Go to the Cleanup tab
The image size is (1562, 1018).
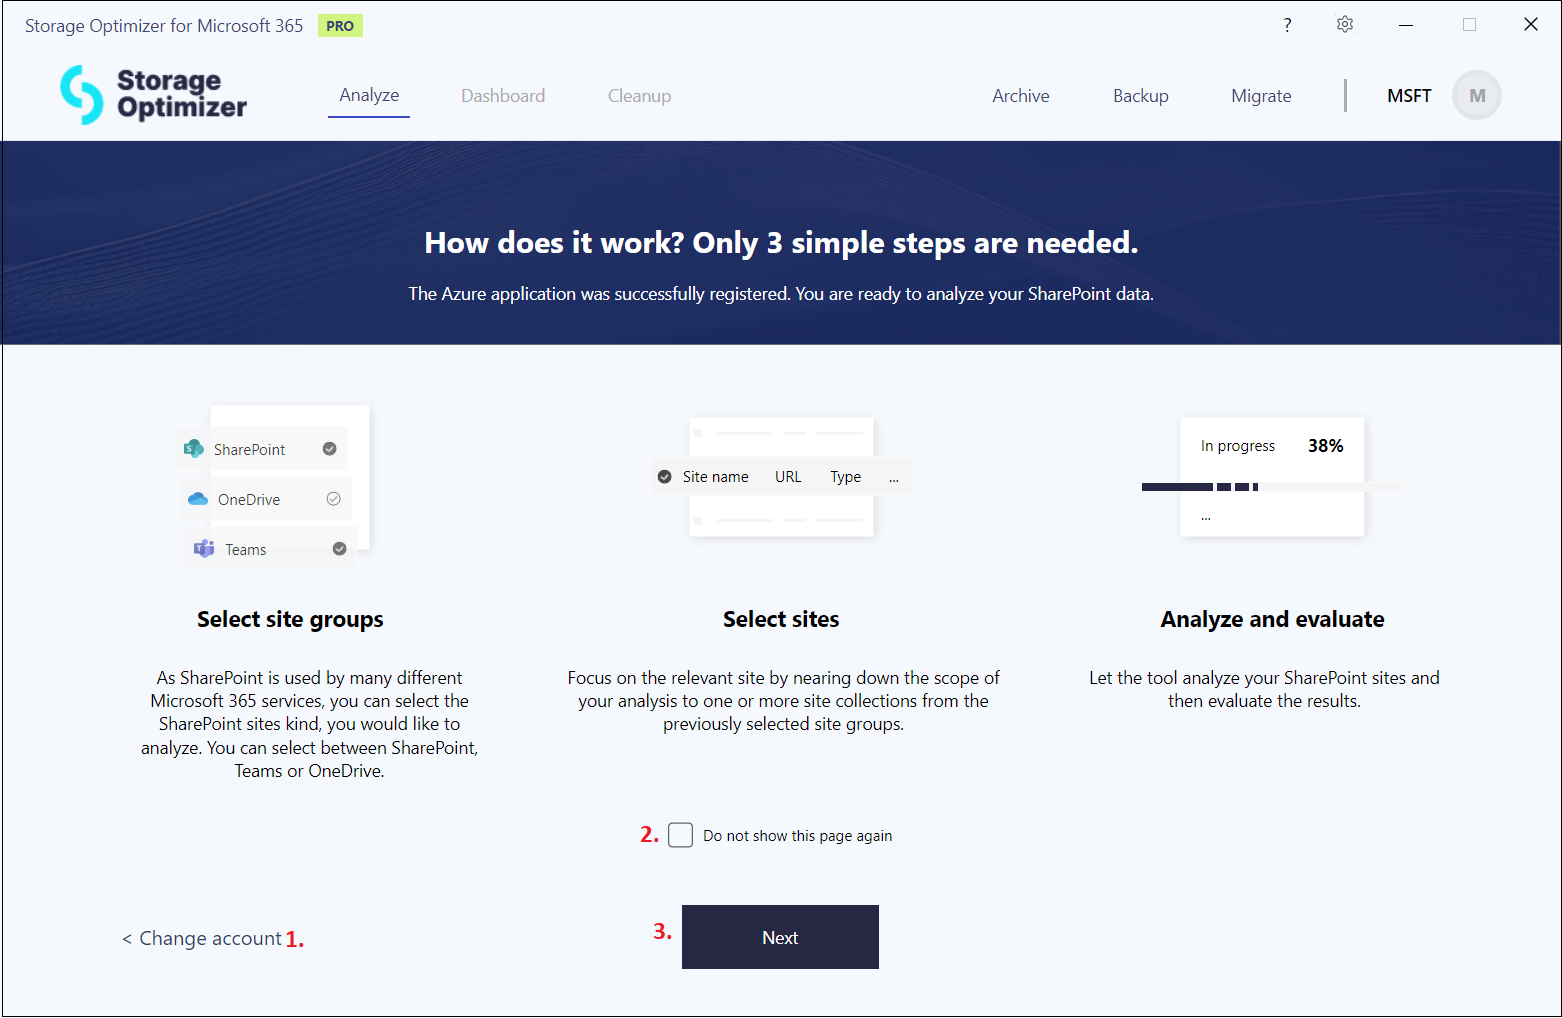639,96
